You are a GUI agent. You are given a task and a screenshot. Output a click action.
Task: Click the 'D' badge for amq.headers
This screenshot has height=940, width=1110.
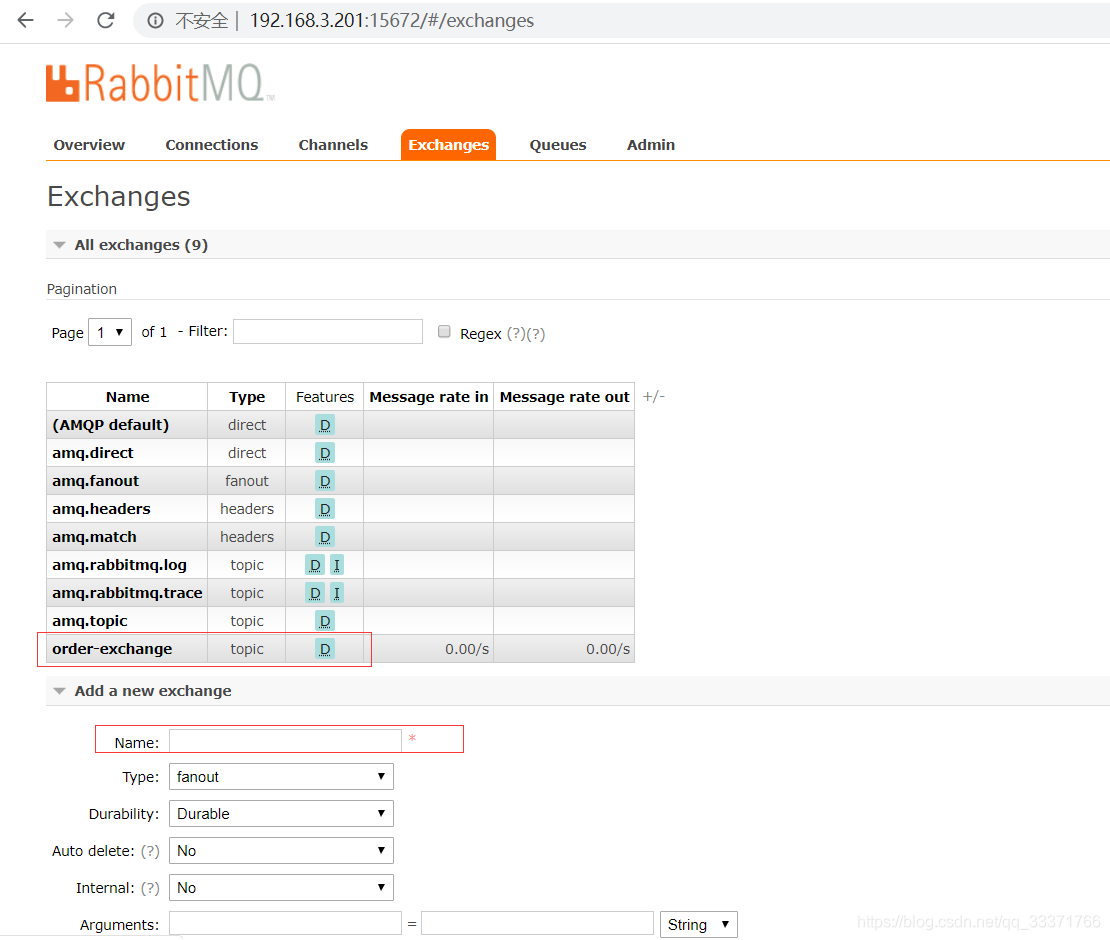pos(324,508)
